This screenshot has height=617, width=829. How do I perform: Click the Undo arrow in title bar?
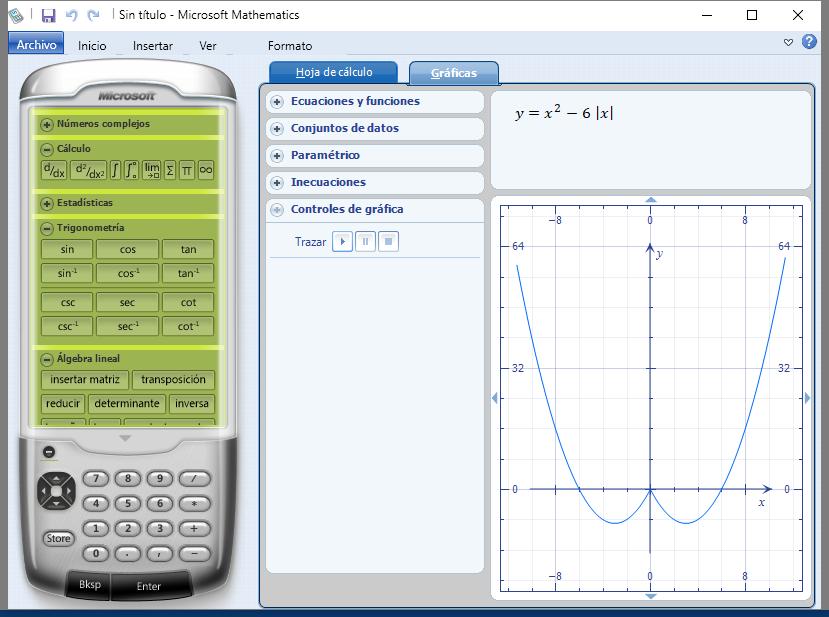[x=71, y=15]
